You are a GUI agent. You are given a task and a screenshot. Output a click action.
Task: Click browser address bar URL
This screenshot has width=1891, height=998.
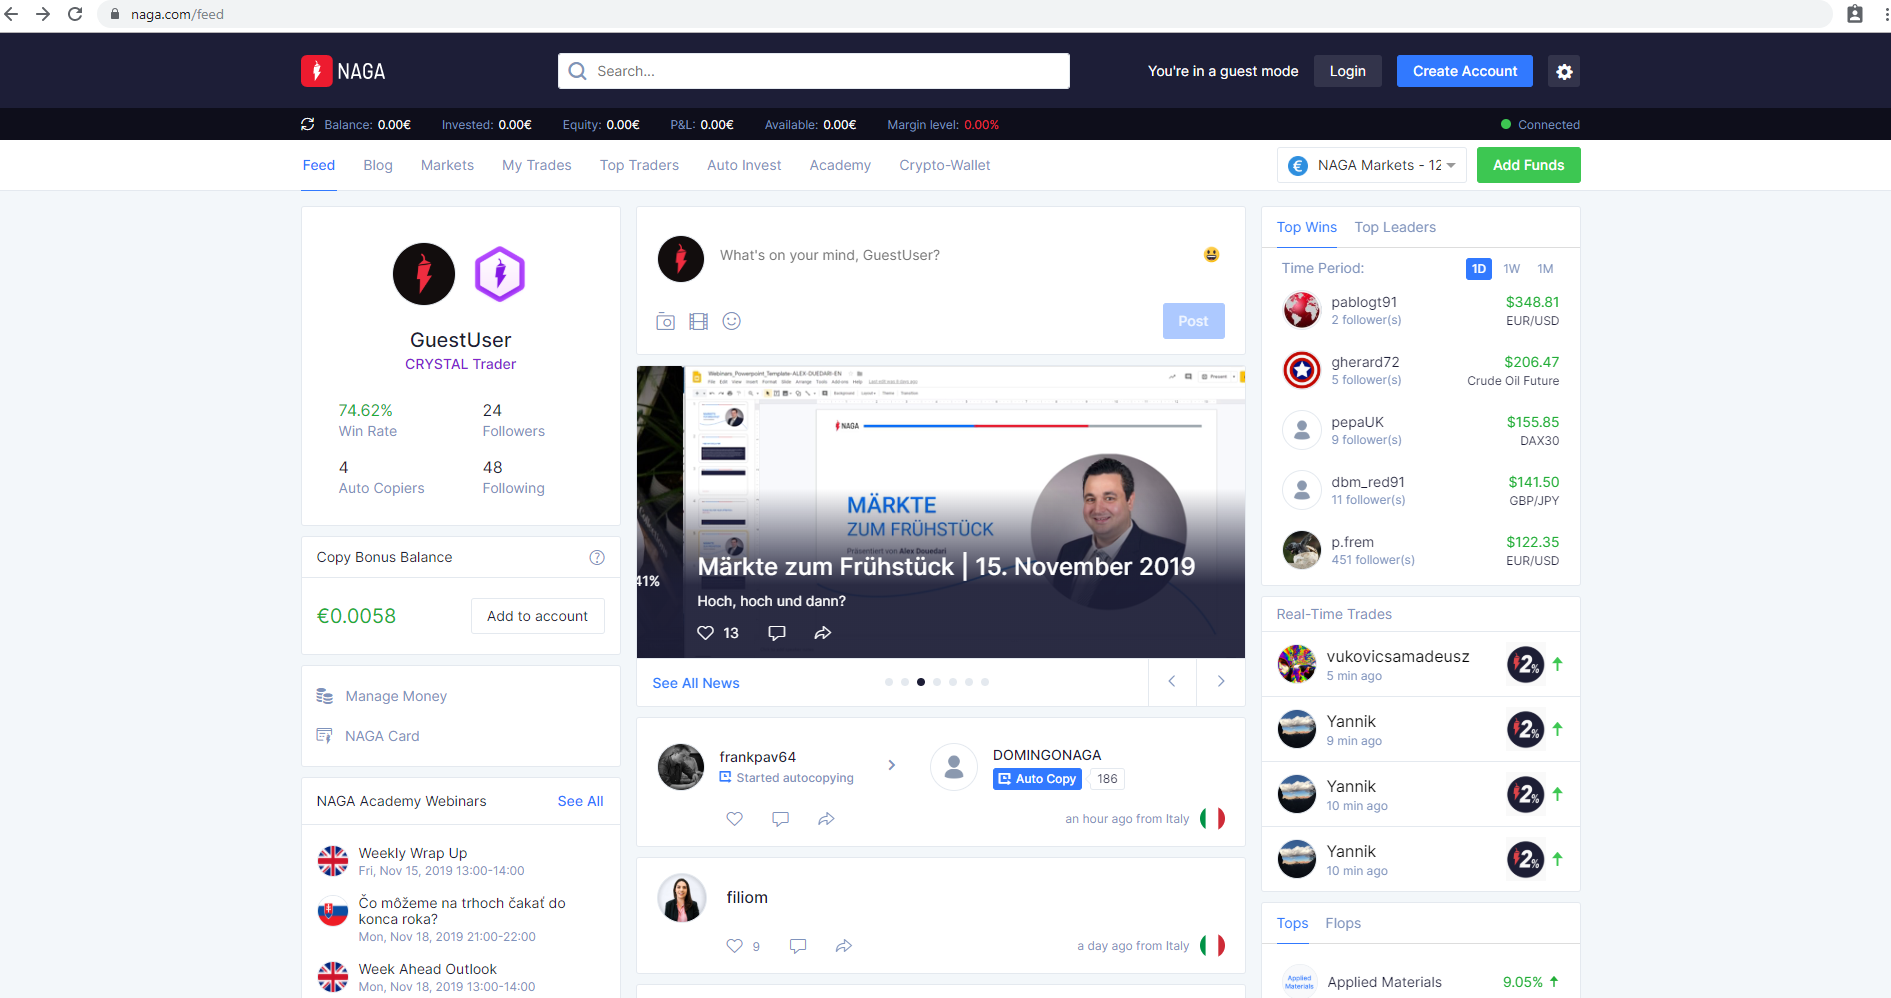(x=177, y=14)
